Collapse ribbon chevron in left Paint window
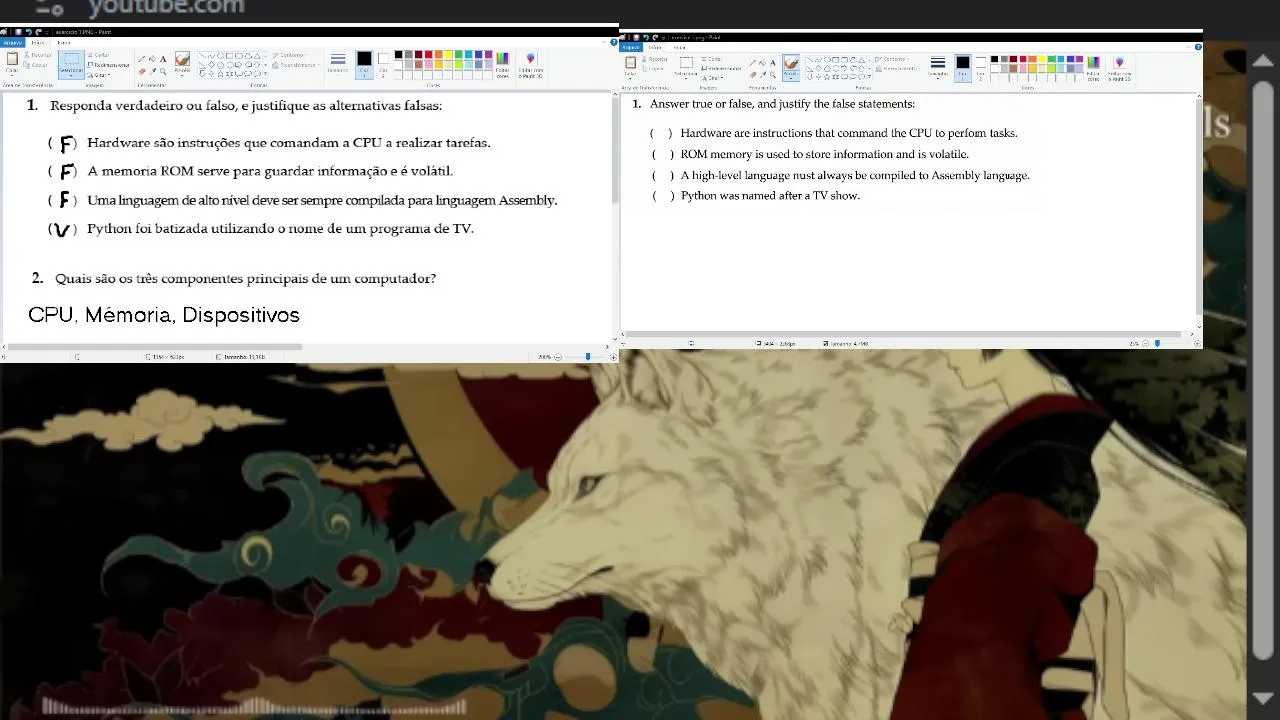The image size is (1280, 720). (x=604, y=42)
